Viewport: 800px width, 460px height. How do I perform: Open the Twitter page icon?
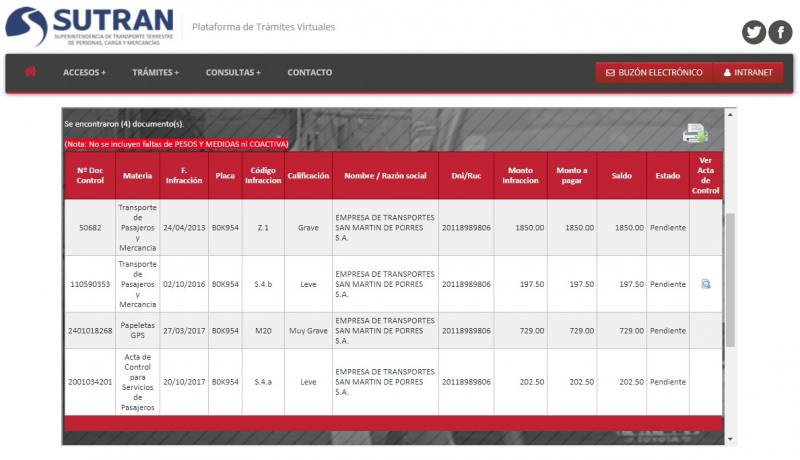pos(754,32)
